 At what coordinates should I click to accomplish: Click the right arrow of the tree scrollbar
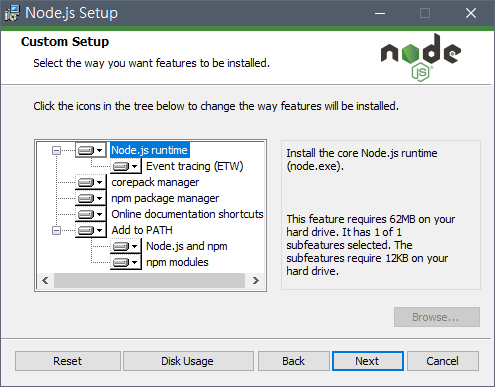[255, 281]
